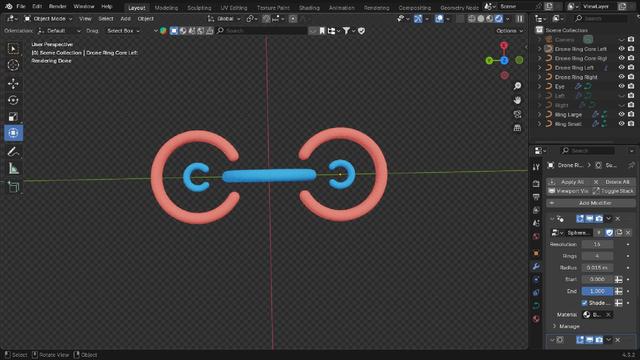Click the filter funnel icon in header
Image resolution: width=640 pixels, height=360 pixels.
(346, 31)
